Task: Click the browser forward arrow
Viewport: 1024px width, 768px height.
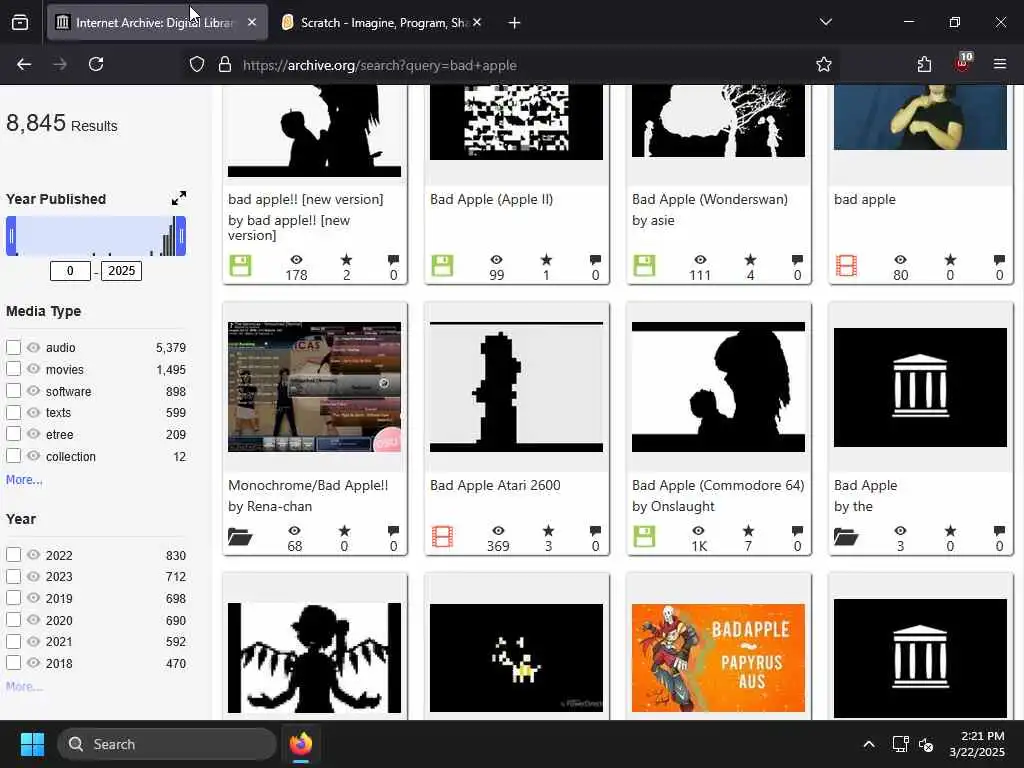Action: tap(60, 64)
